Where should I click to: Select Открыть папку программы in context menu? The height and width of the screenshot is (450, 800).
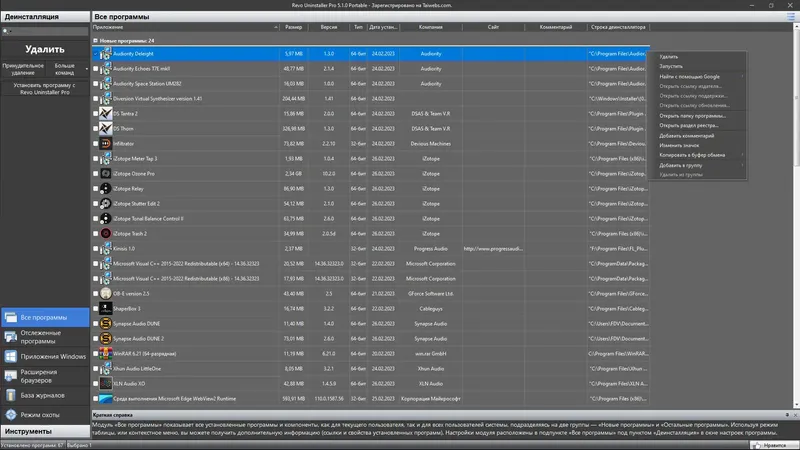[697, 116]
